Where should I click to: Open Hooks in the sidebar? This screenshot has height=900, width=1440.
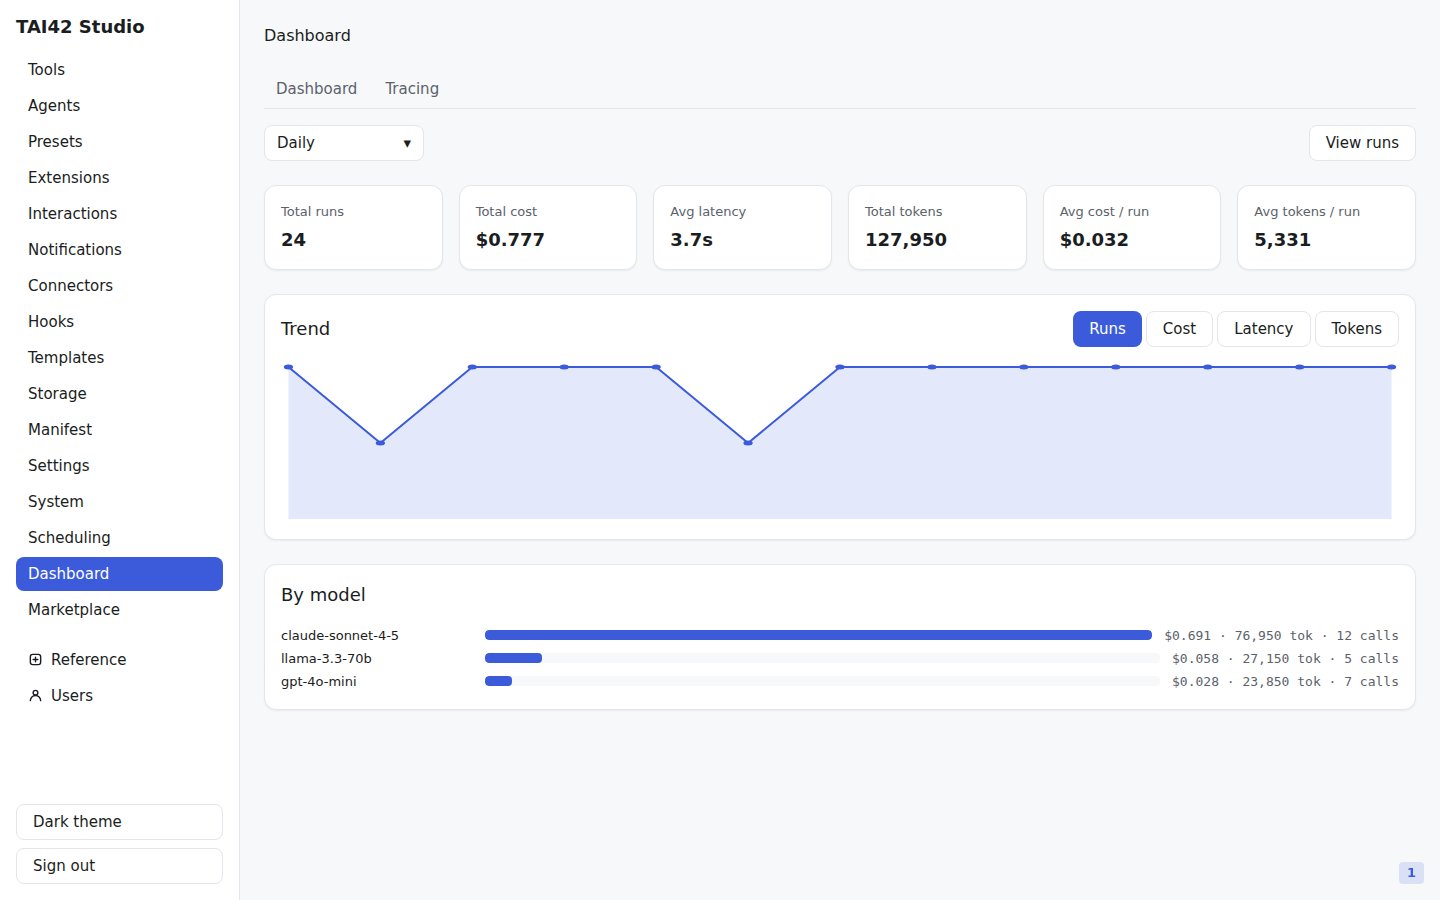(119, 321)
